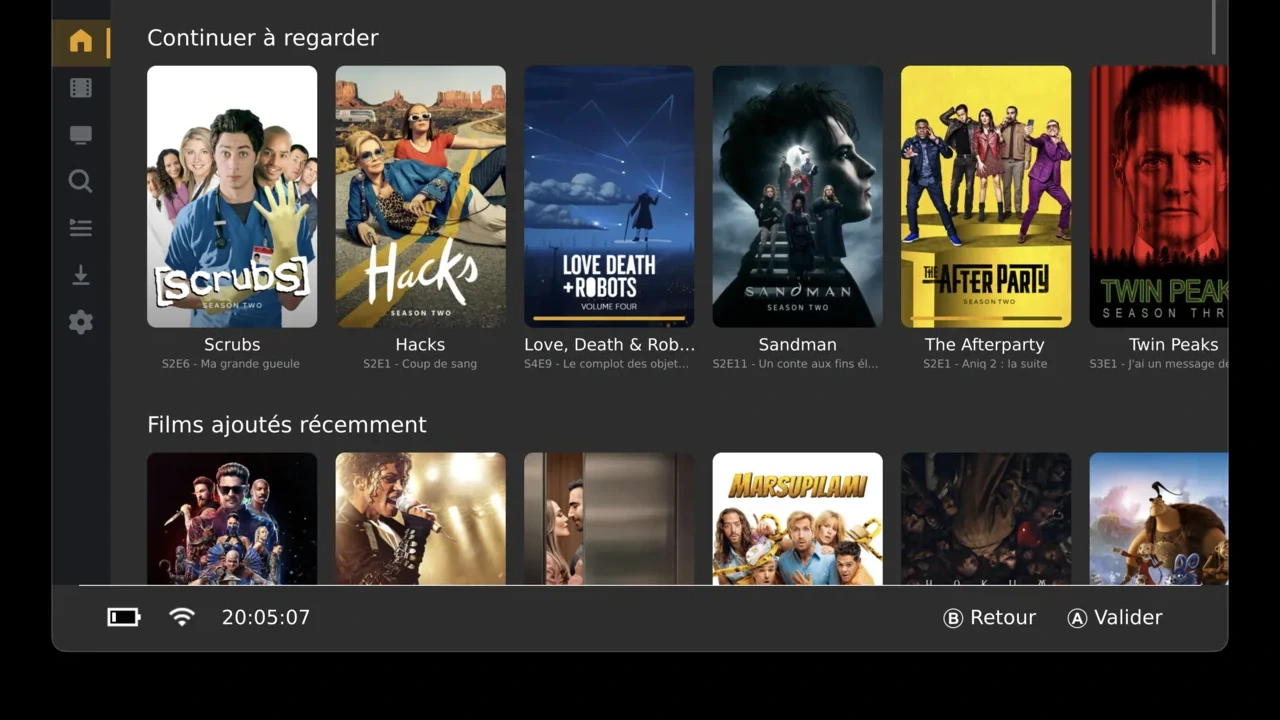Select the A Valider button
The image size is (1280, 720).
(x=1115, y=618)
